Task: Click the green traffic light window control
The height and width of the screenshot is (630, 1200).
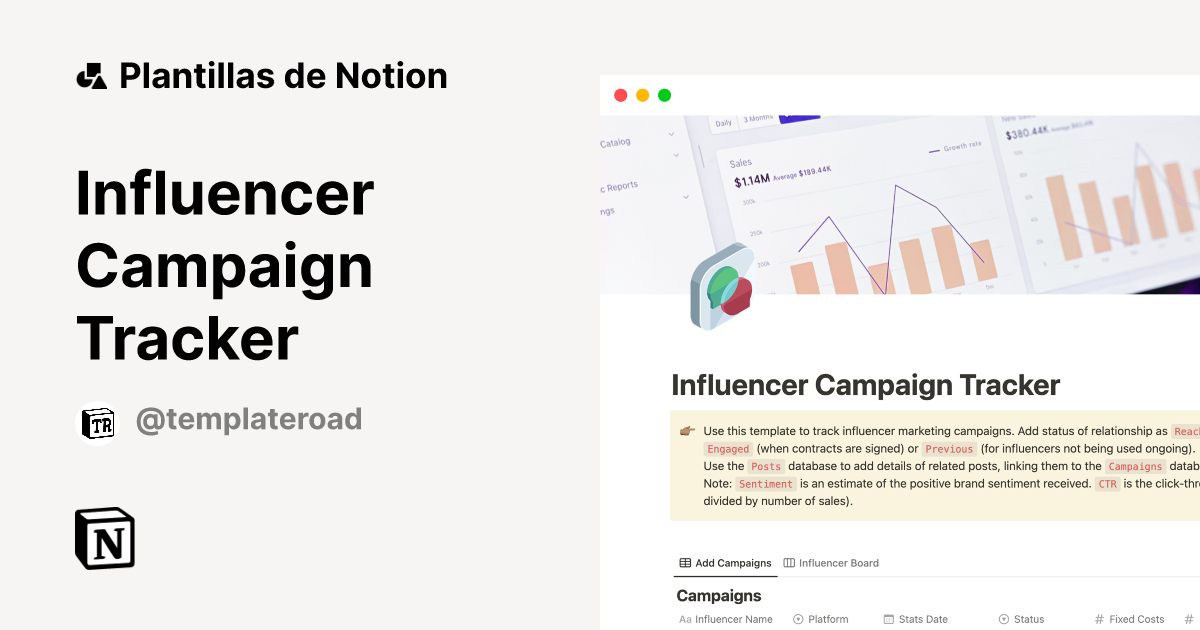Action: click(664, 94)
